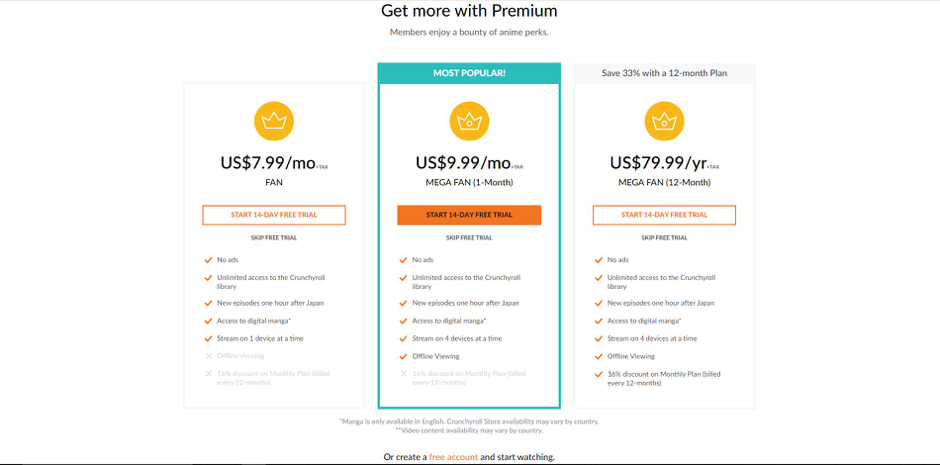Image resolution: width=940 pixels, height=465 pixels.
Task: Skip free trial under MEGA FAN 12-Month
Action: coord(664,238)
